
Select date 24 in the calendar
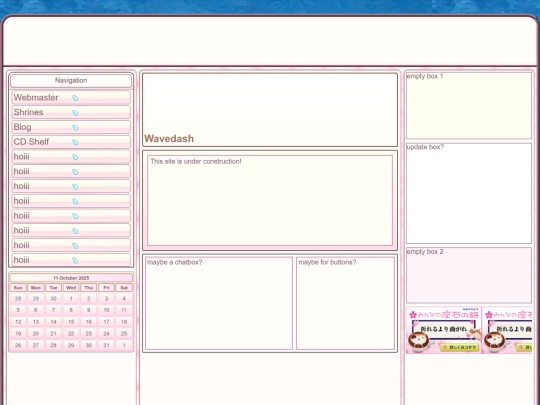(106, 333)
